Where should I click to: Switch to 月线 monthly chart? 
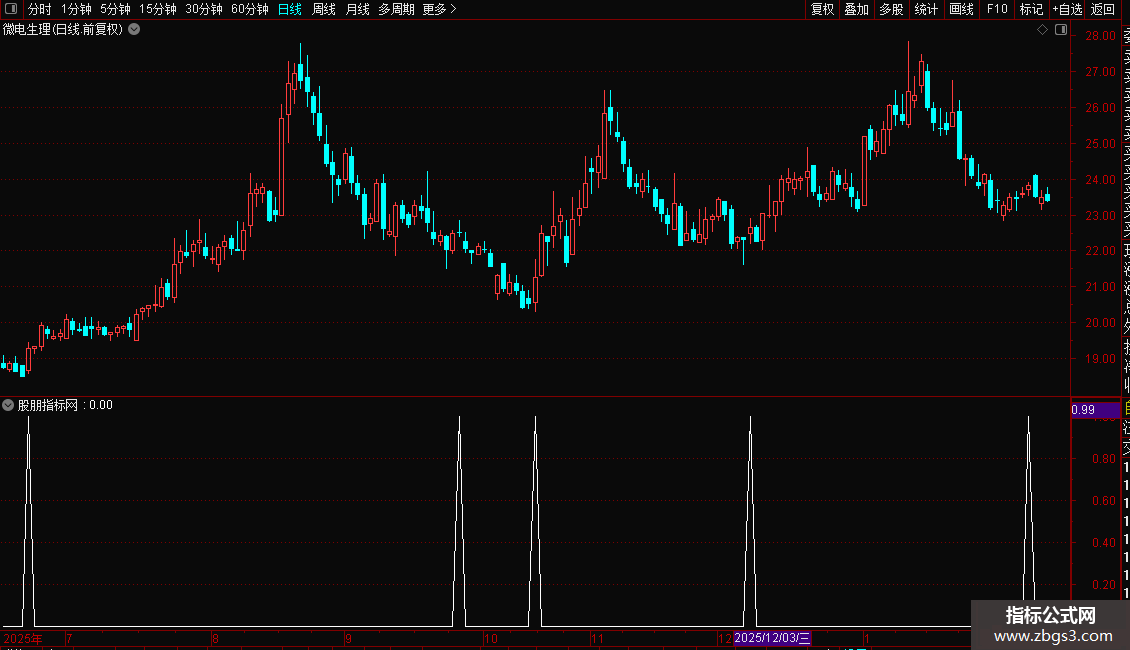[x=357, y=9]
